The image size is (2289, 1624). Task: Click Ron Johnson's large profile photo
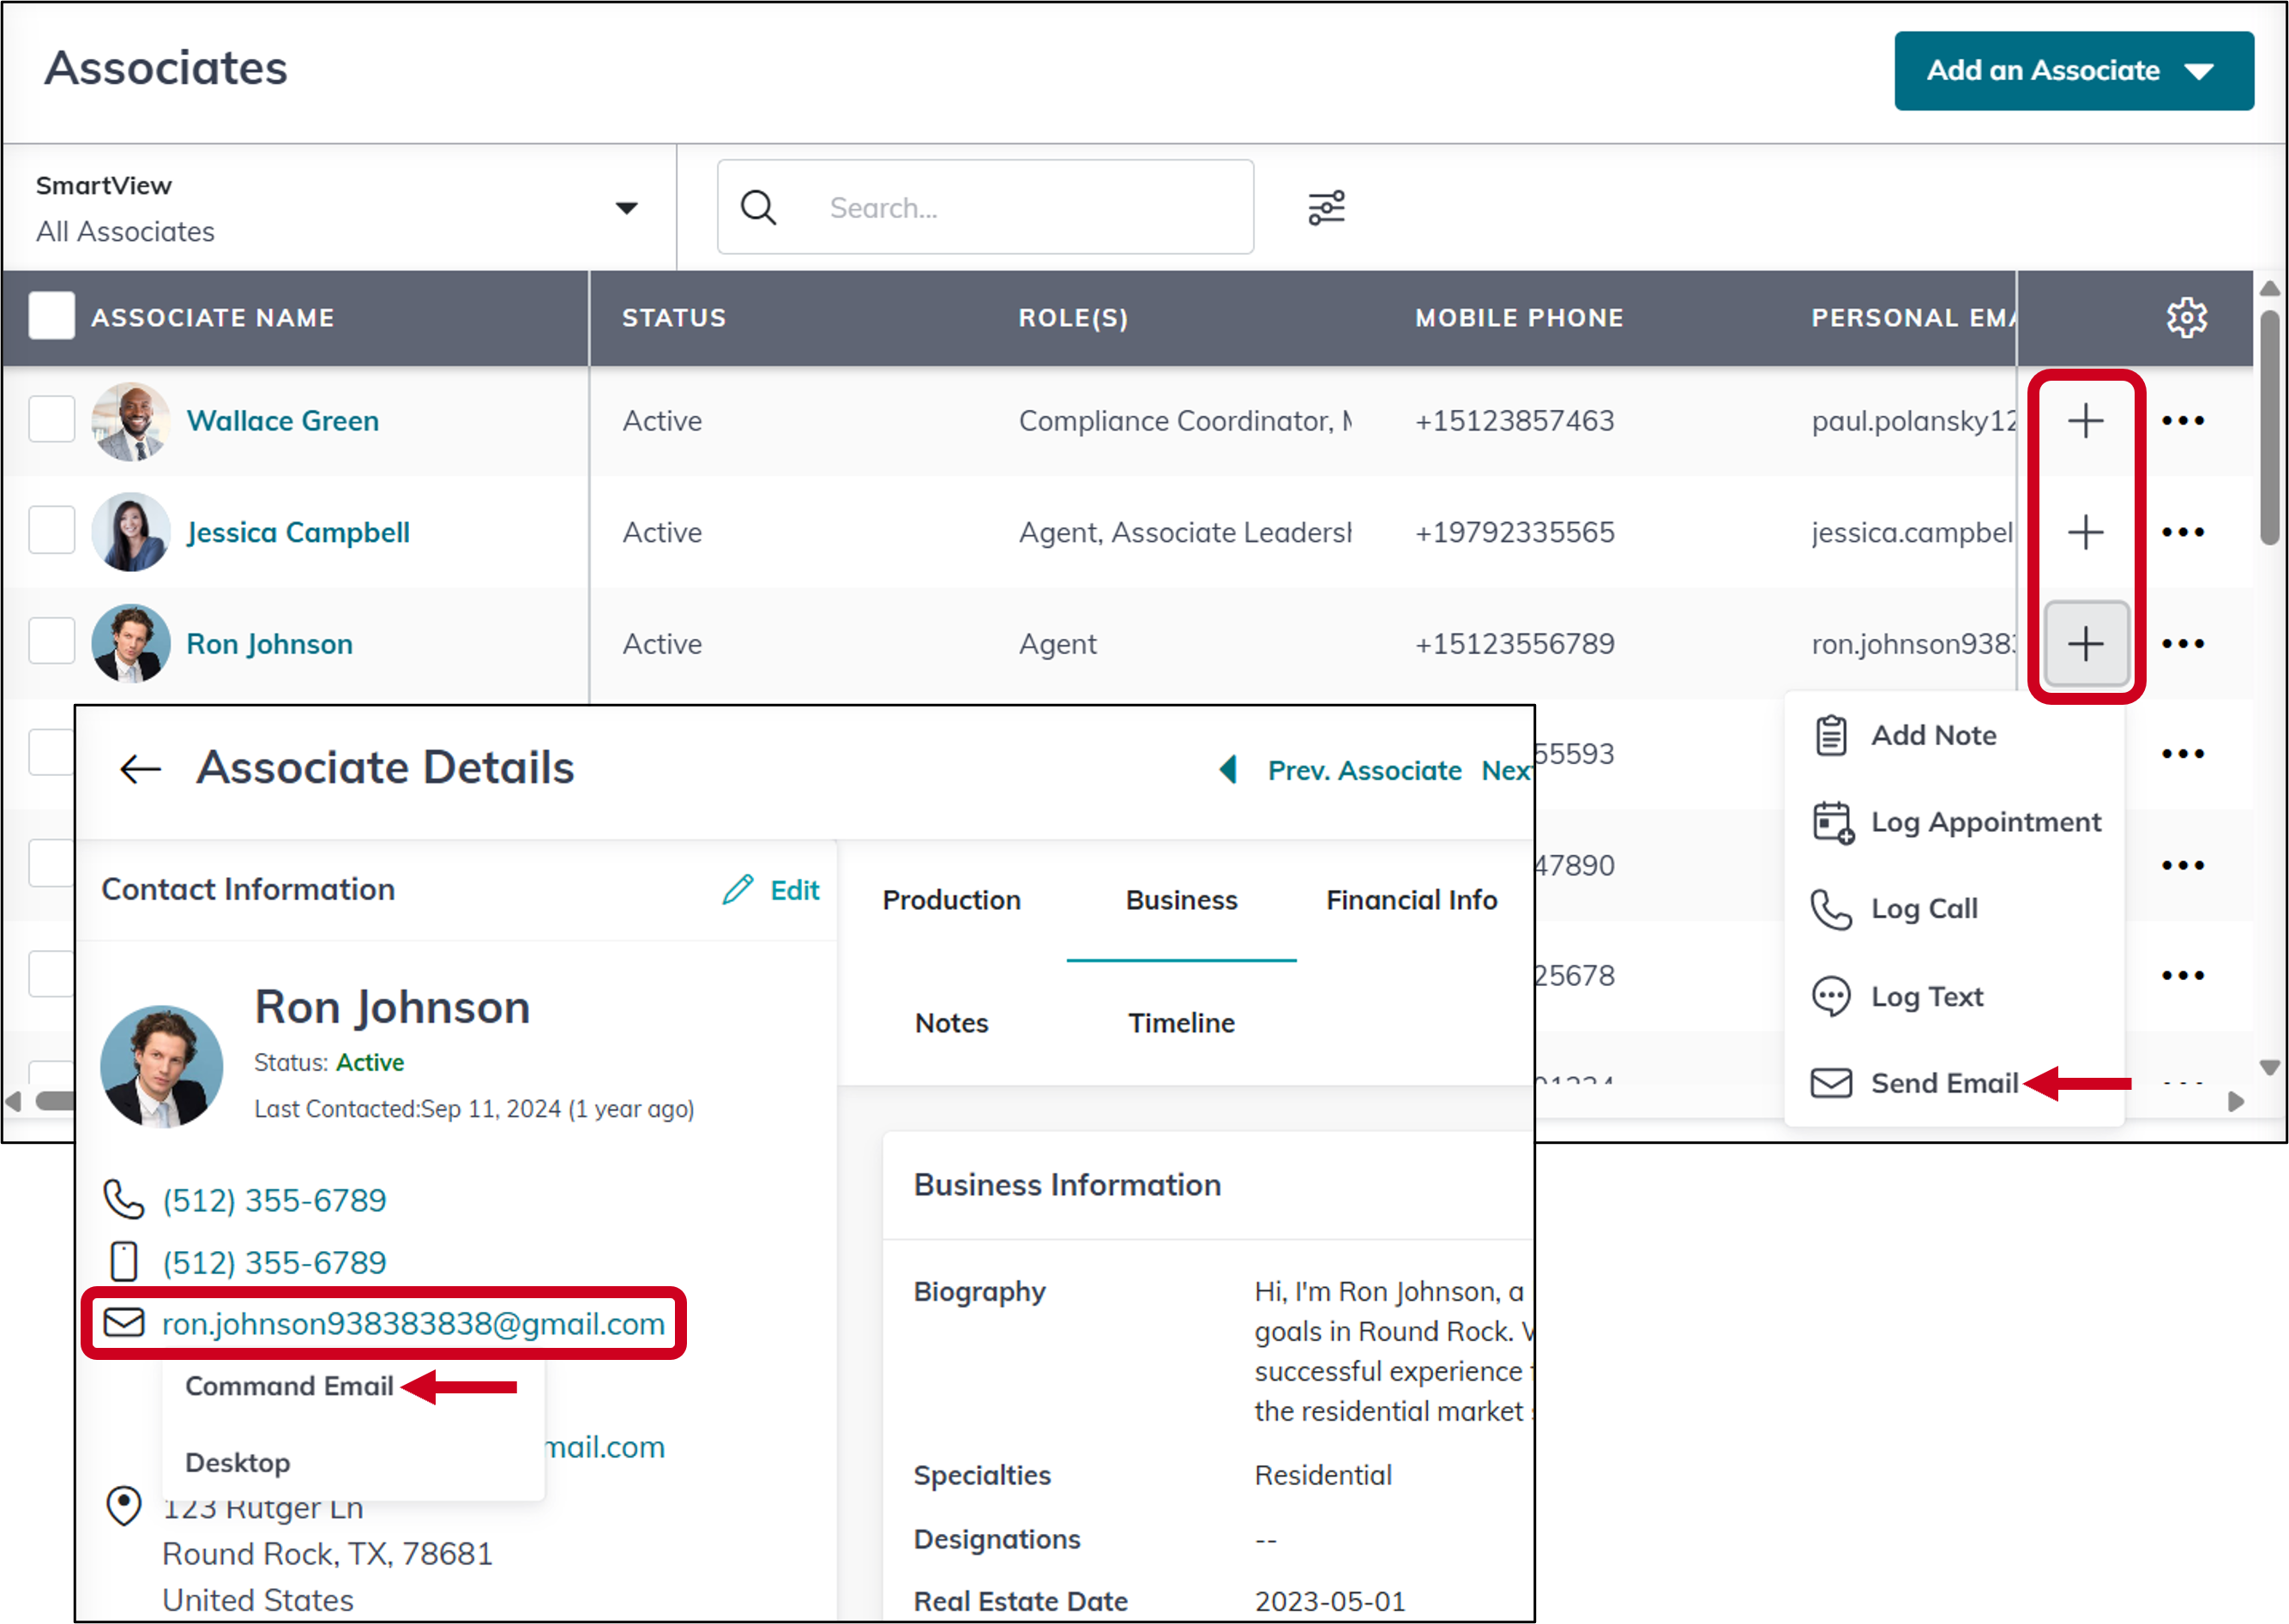point(161,1066)
